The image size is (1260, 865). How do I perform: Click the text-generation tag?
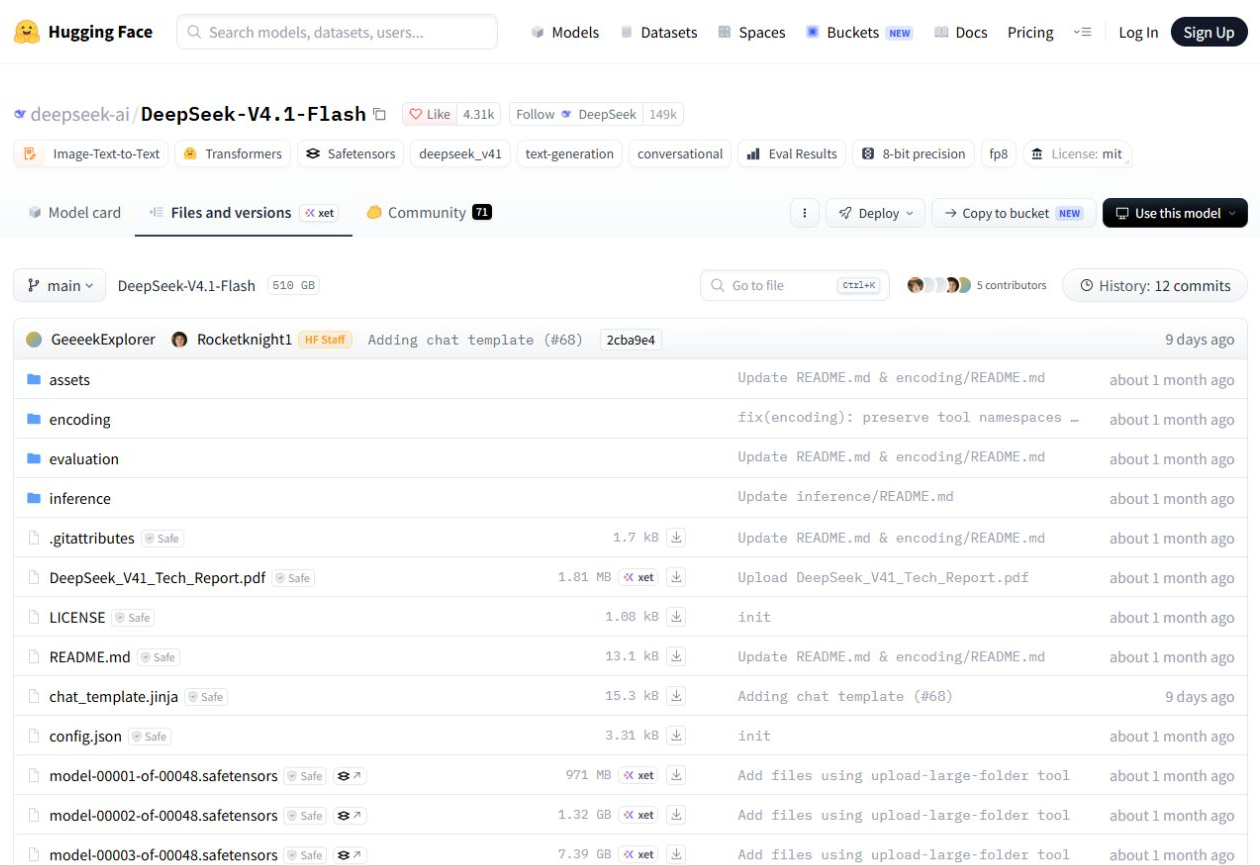(x=570, y=154)
